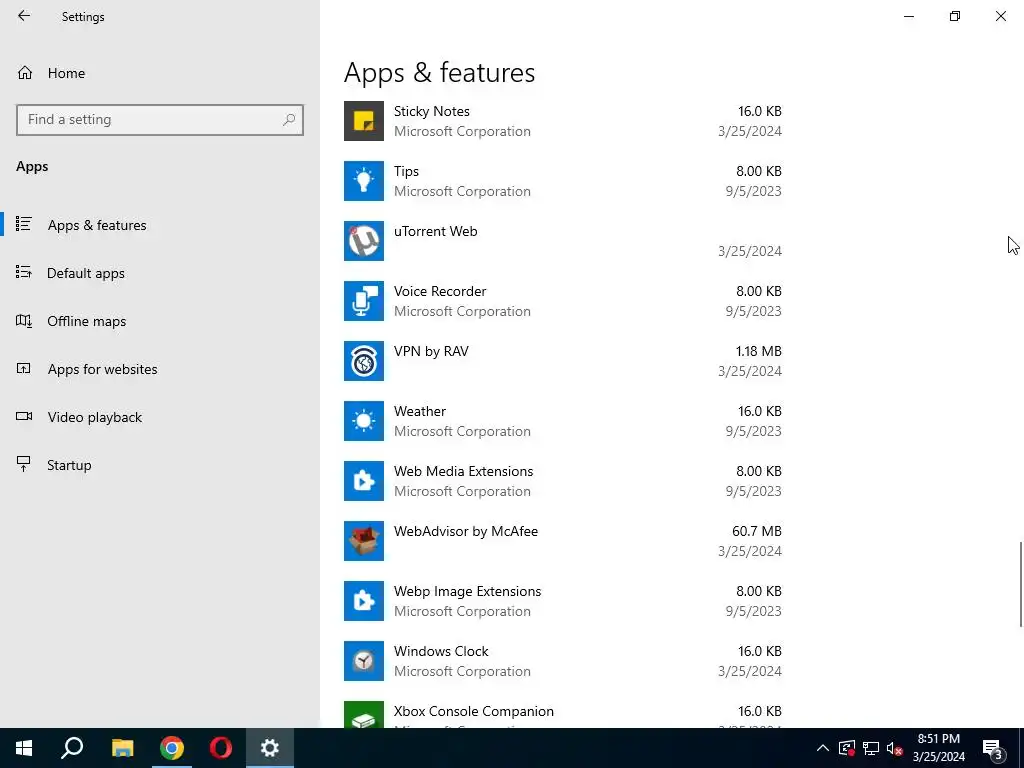Select the Xbox Console Companion name
The height and width of the screenshot is (768, 1024).
pyautogui.click(x=473, y=712)
